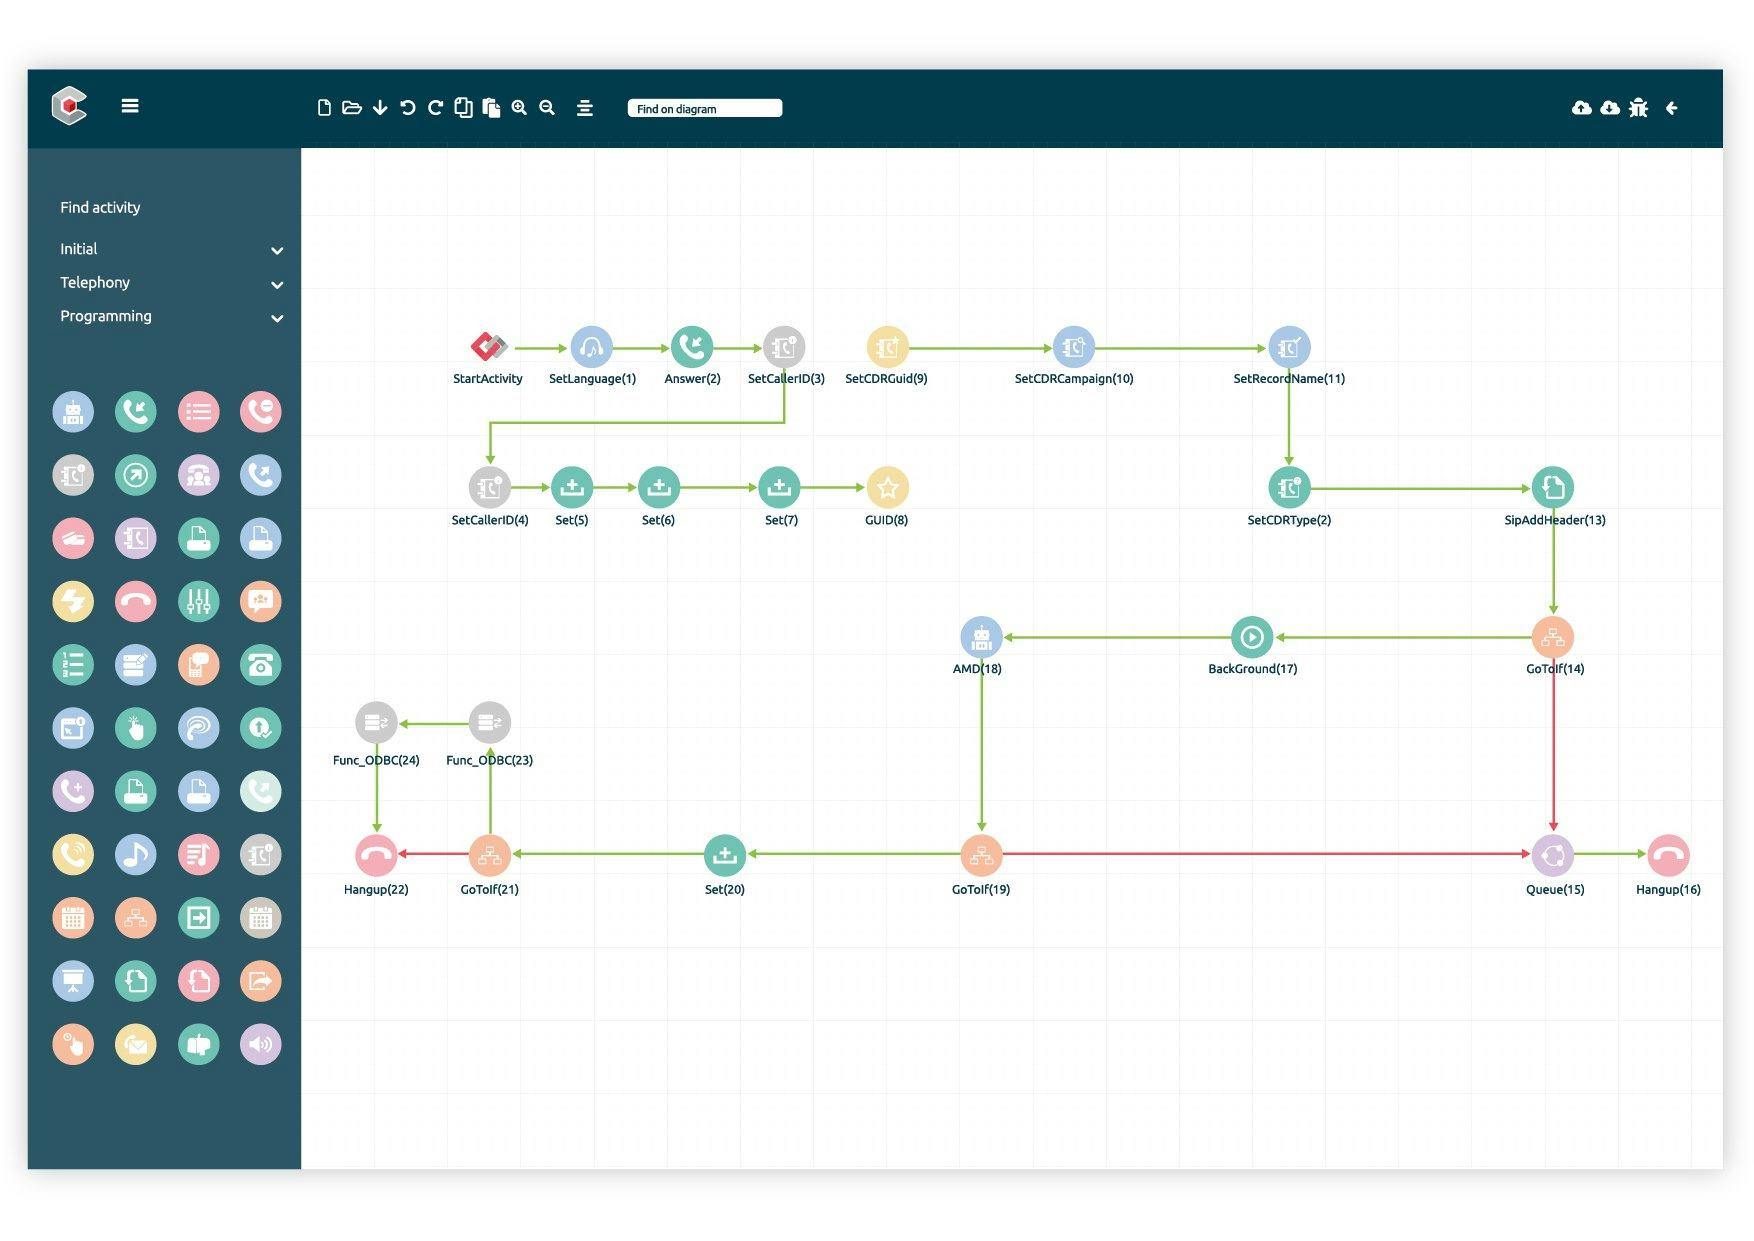
Task: Auto-align the diagram layout
Action: [x=585, y=108]
